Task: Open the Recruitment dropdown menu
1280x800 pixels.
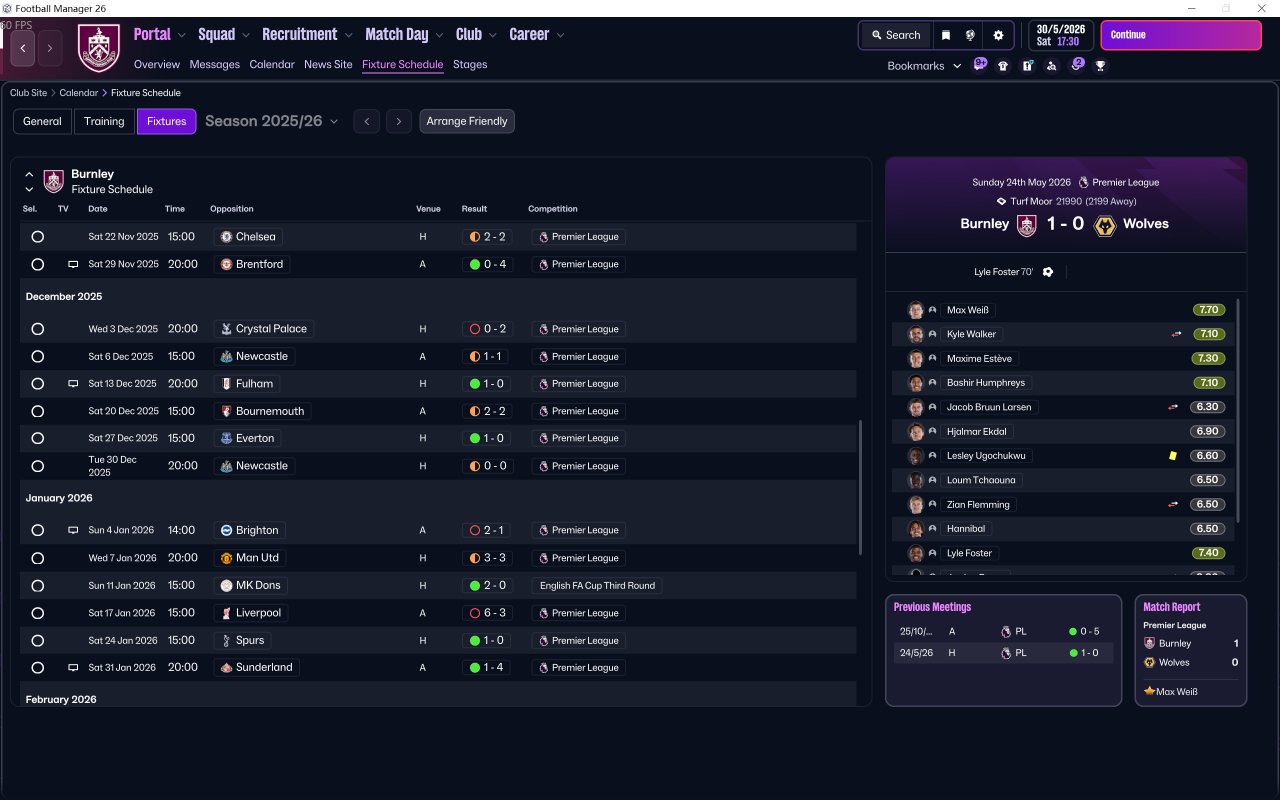Action: [308, 34]
